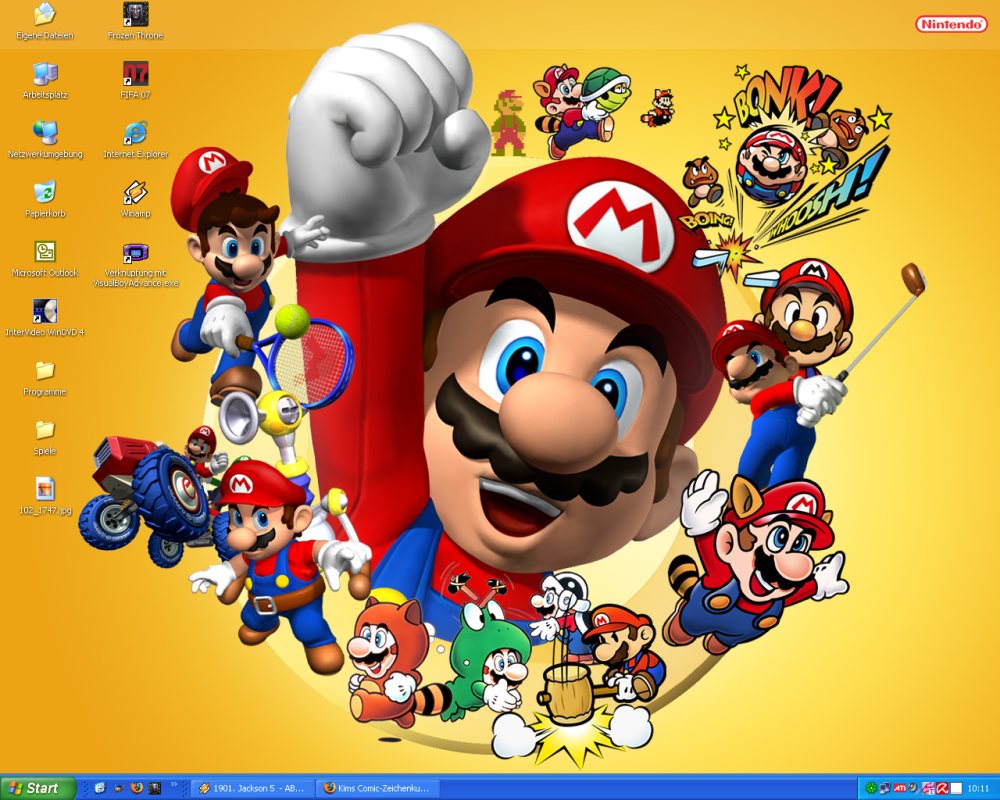The width and height of the screenshot is (1000, 800).
Task: Select the Programme folder on desktop
Action: click(45, 371)
